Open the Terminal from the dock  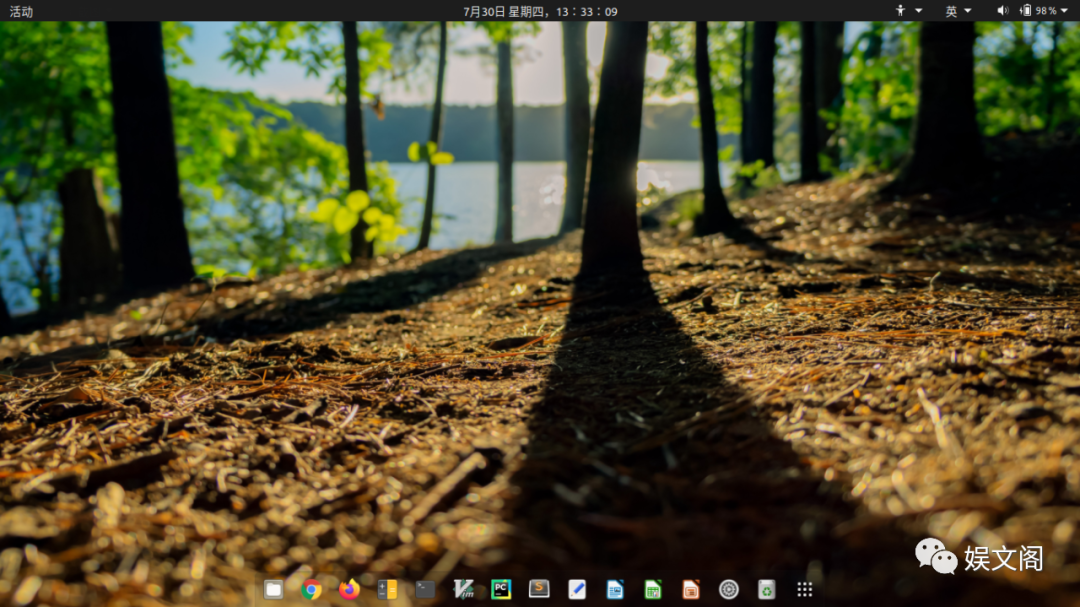(425, 589)
